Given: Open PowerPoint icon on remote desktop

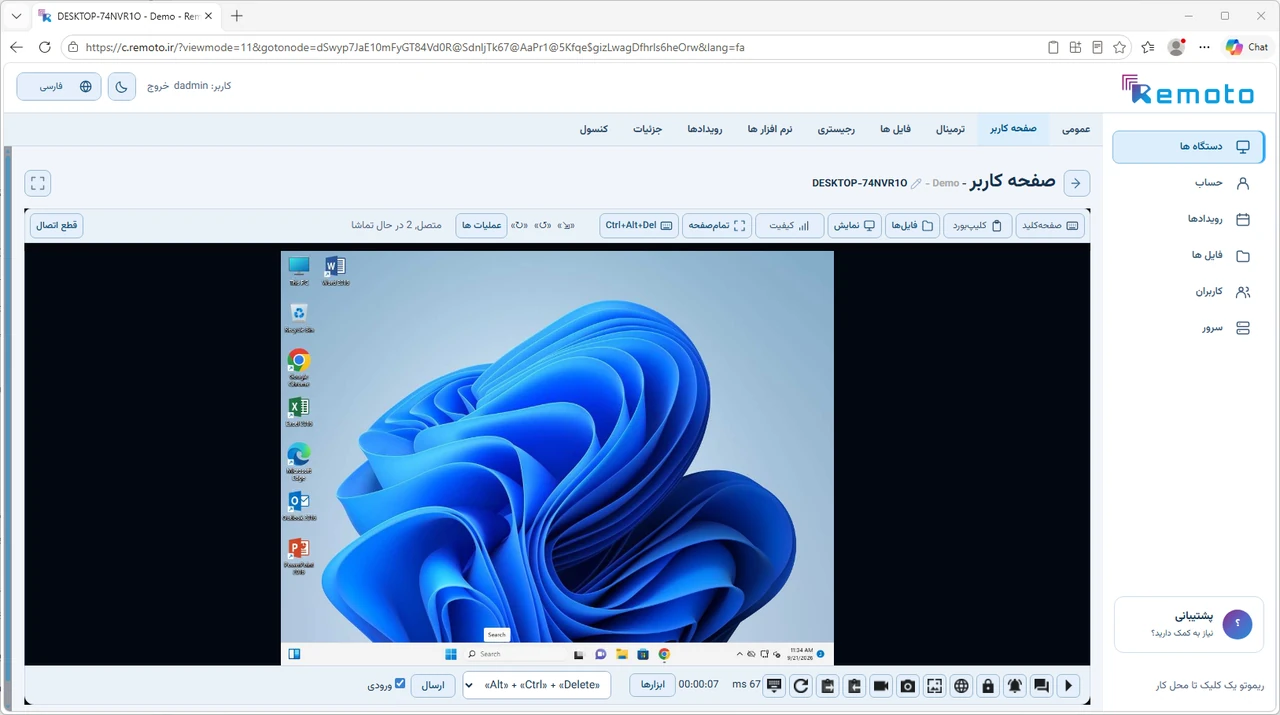Looking at the screenshot, I should (x=298, y=556).
